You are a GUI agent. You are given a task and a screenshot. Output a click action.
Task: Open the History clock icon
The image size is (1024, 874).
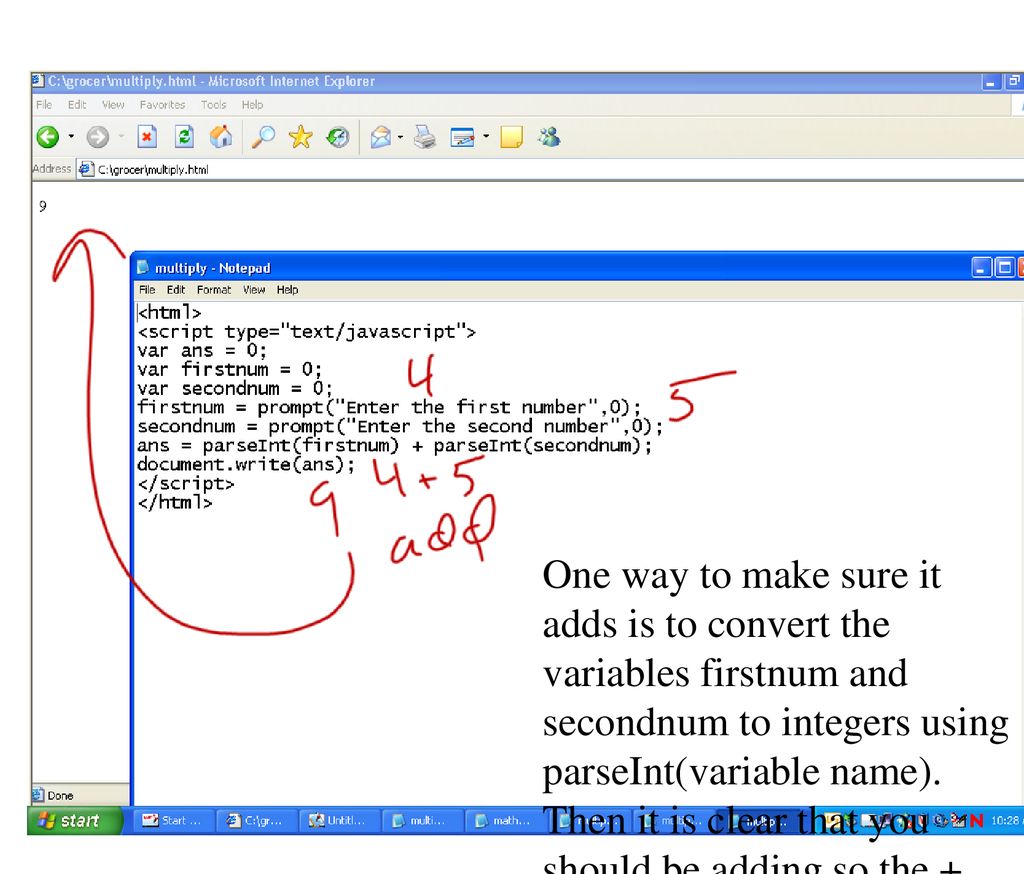[338, 137]
